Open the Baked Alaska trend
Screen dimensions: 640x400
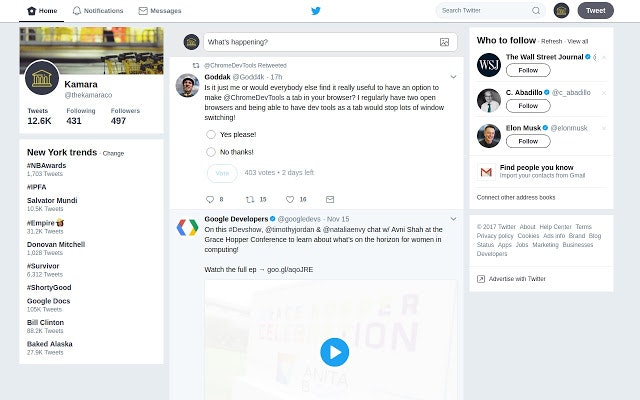pyautogui.click(x=49, y=344)
